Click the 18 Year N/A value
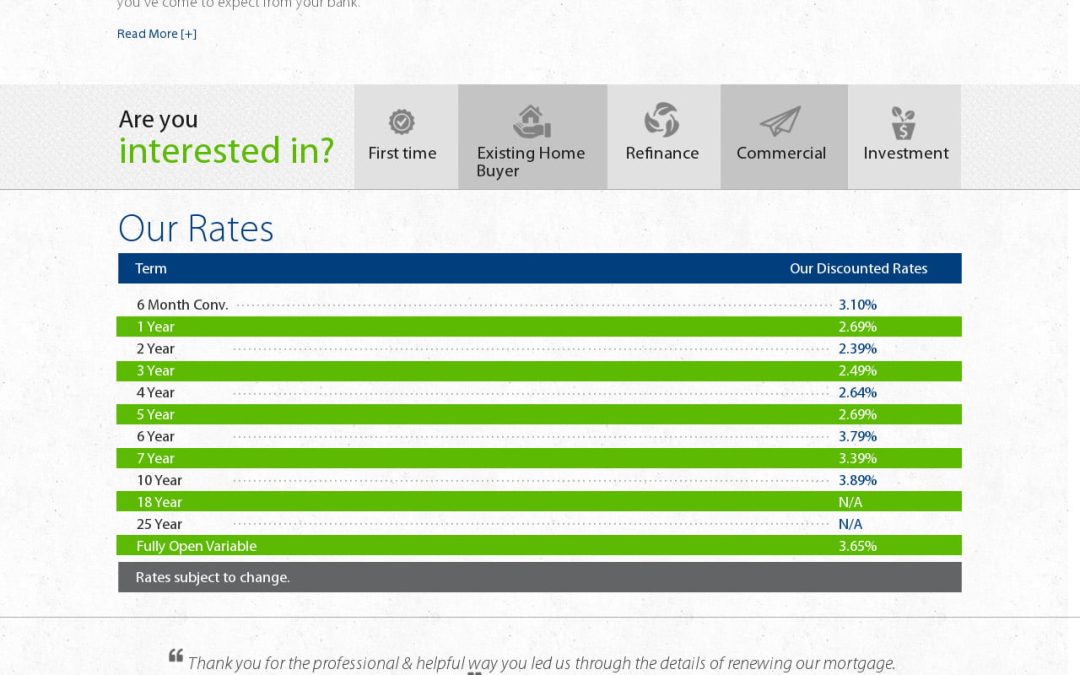1080x675 pixels. click(x=850, y=502)
